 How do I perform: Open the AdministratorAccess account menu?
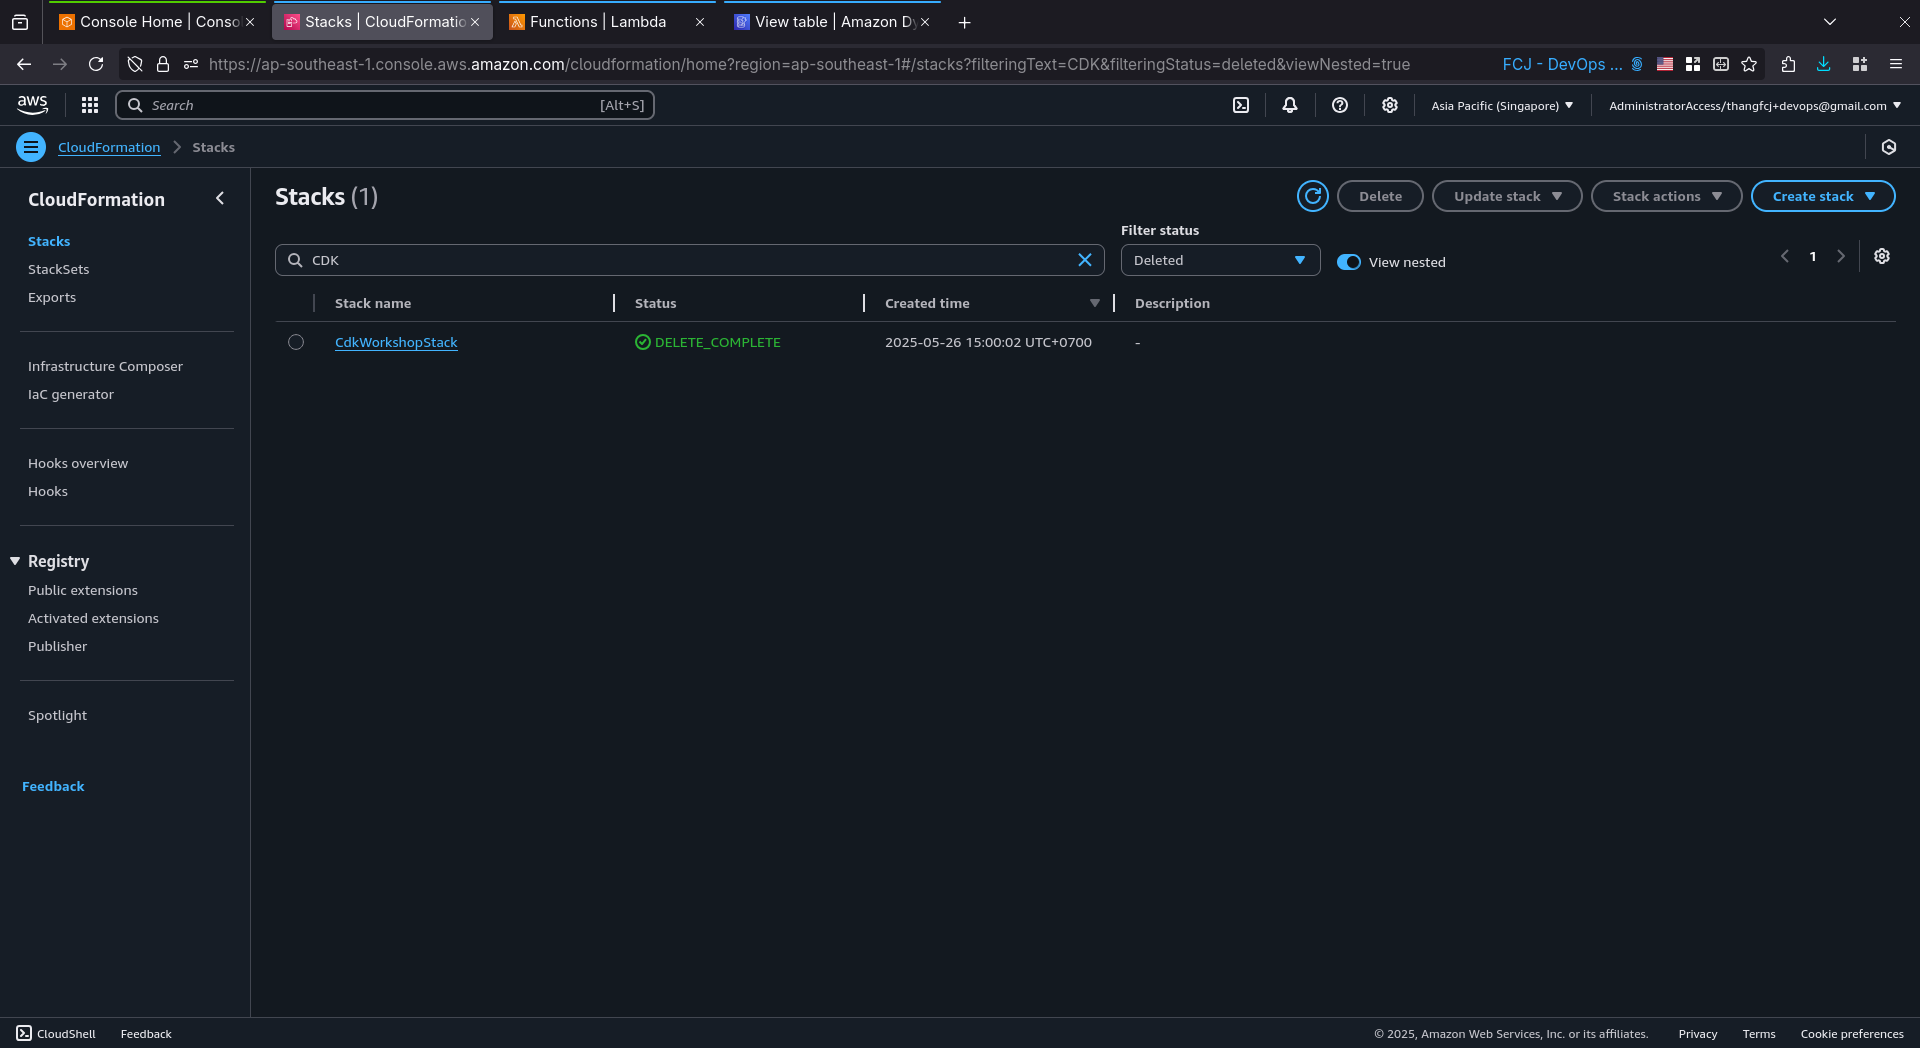[1755, 105]
